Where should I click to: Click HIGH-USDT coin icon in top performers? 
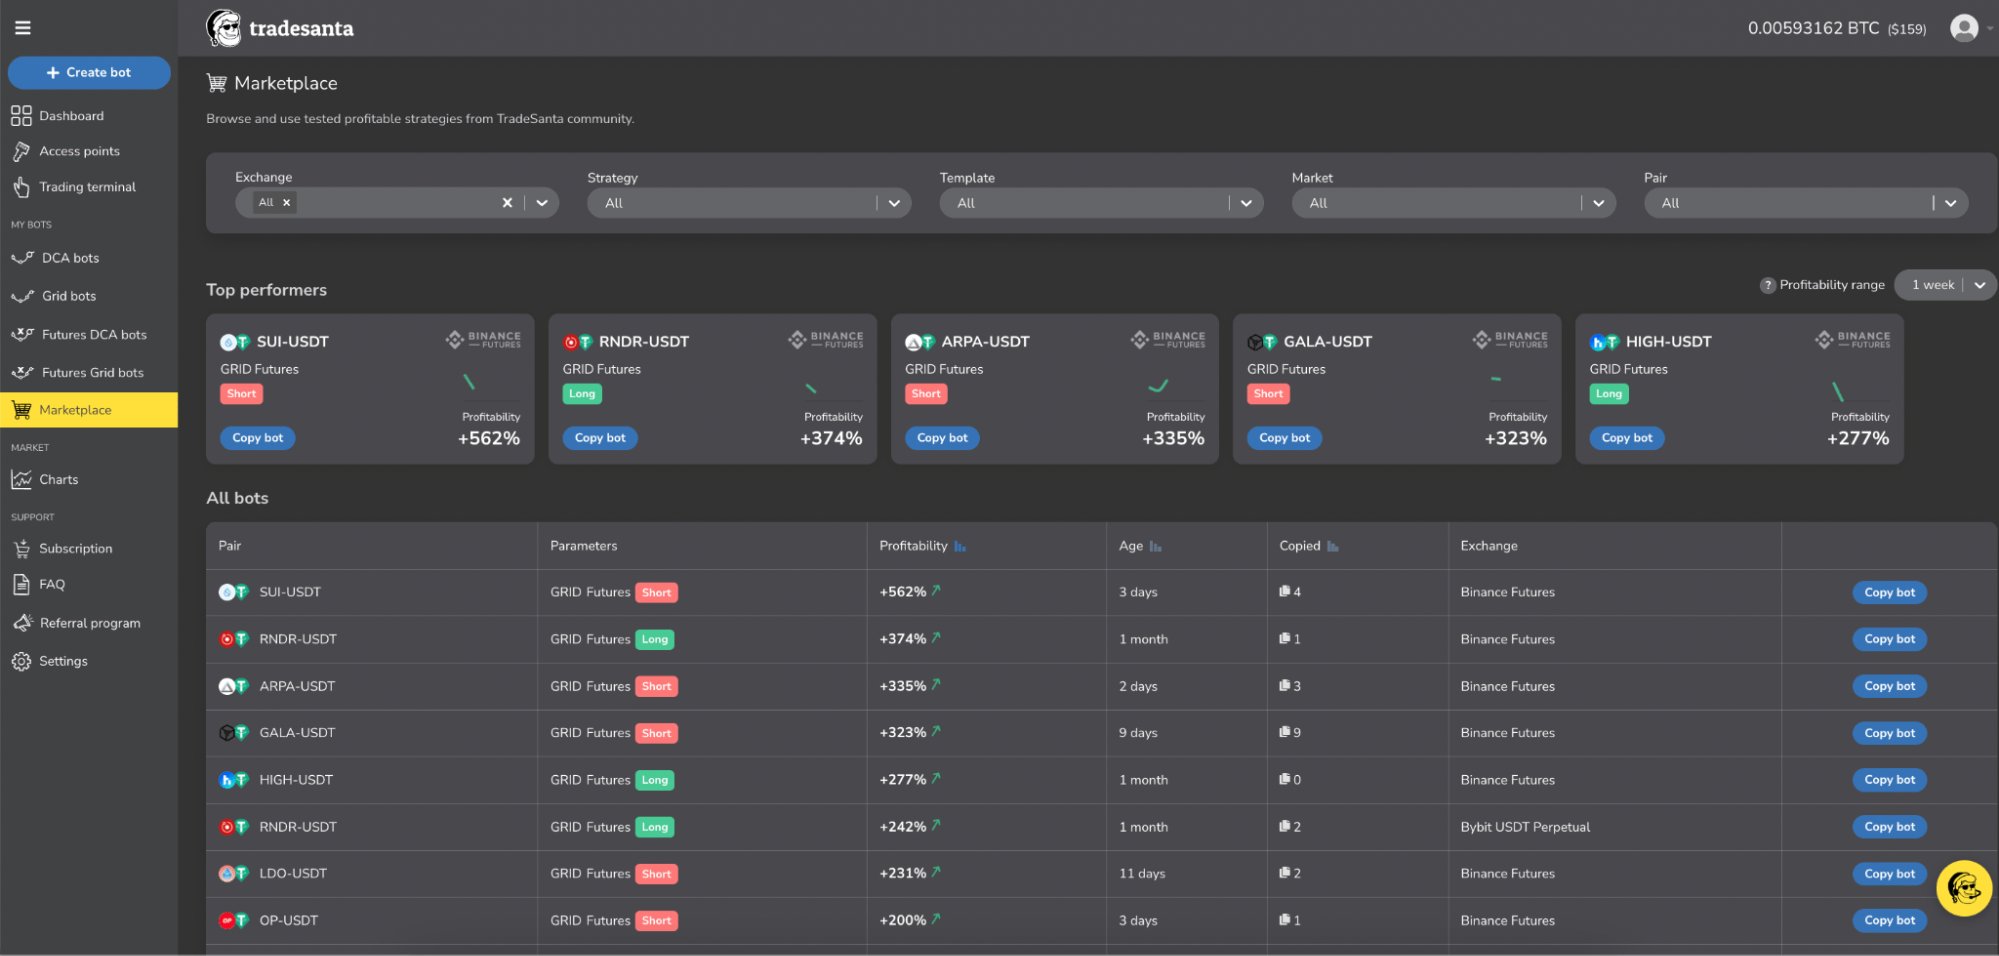1604,342
